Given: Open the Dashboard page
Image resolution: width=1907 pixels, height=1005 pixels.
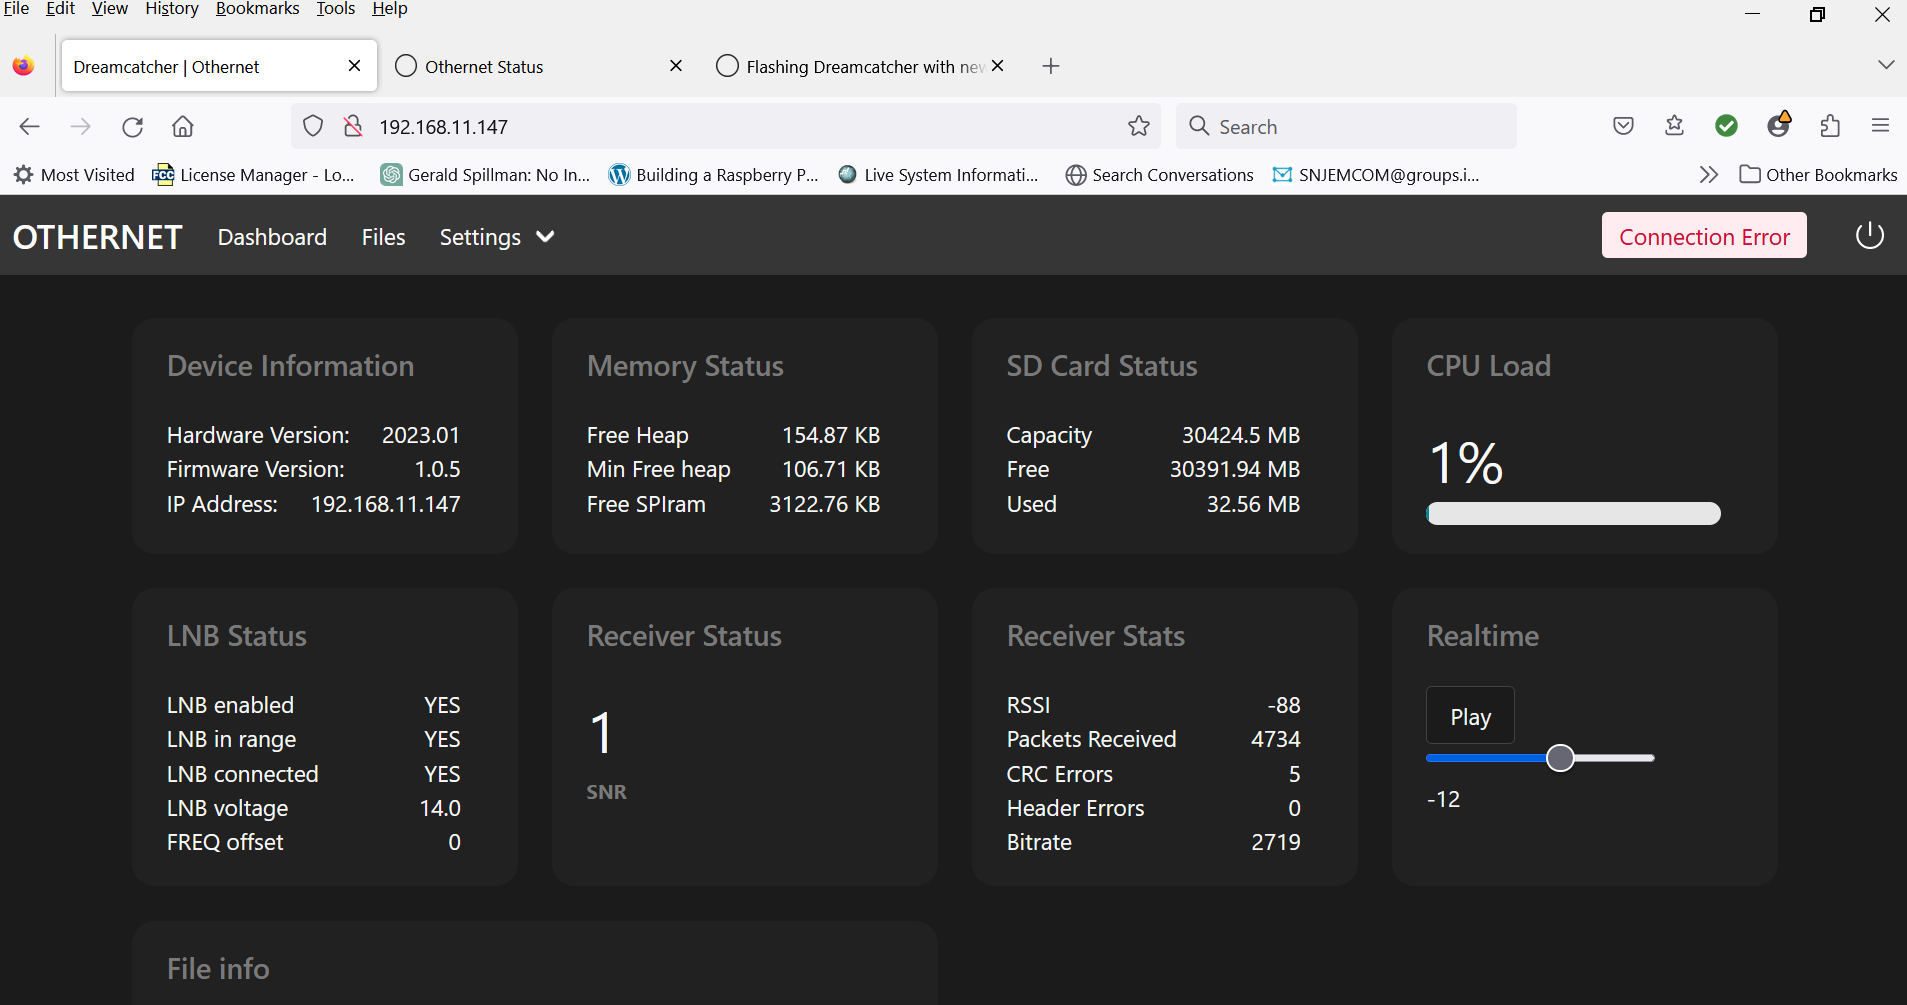Looking at the screenshot, I should [x=272, y=237].
